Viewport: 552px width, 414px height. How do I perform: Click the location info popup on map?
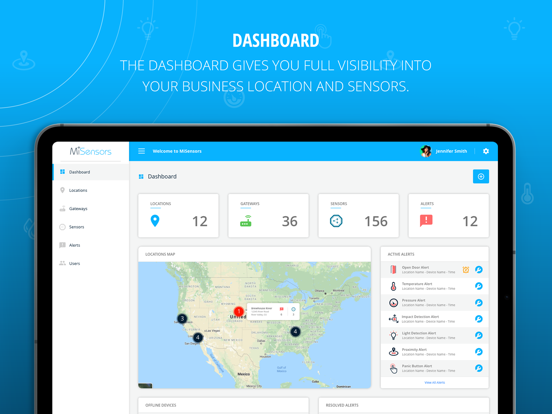273,311
